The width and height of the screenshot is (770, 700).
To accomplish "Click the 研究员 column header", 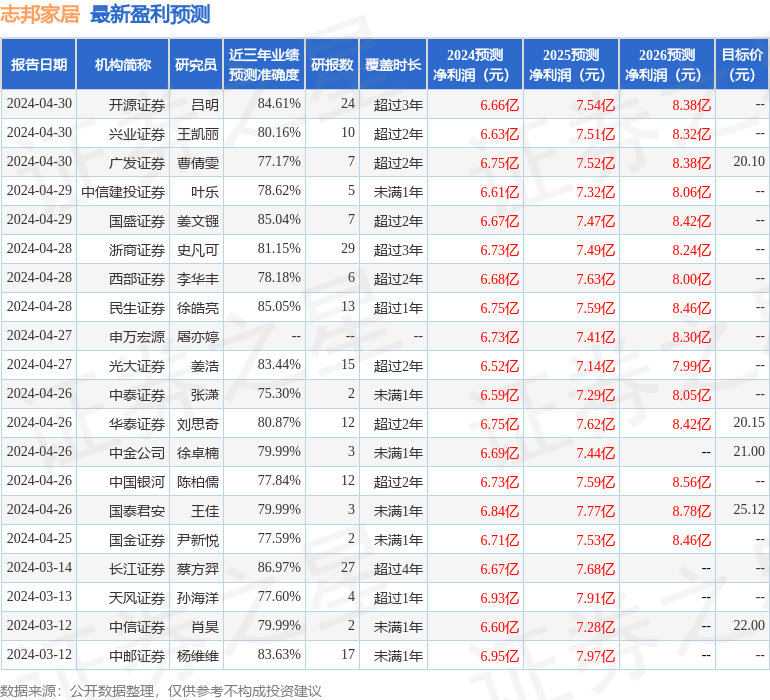I will click(x=196, y=65).
